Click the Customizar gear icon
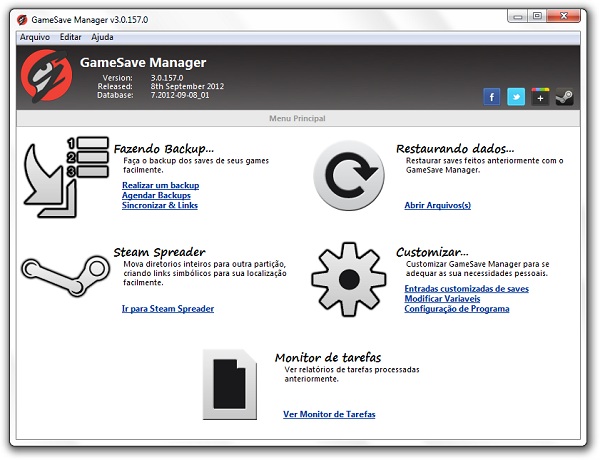 pos(349,279)
